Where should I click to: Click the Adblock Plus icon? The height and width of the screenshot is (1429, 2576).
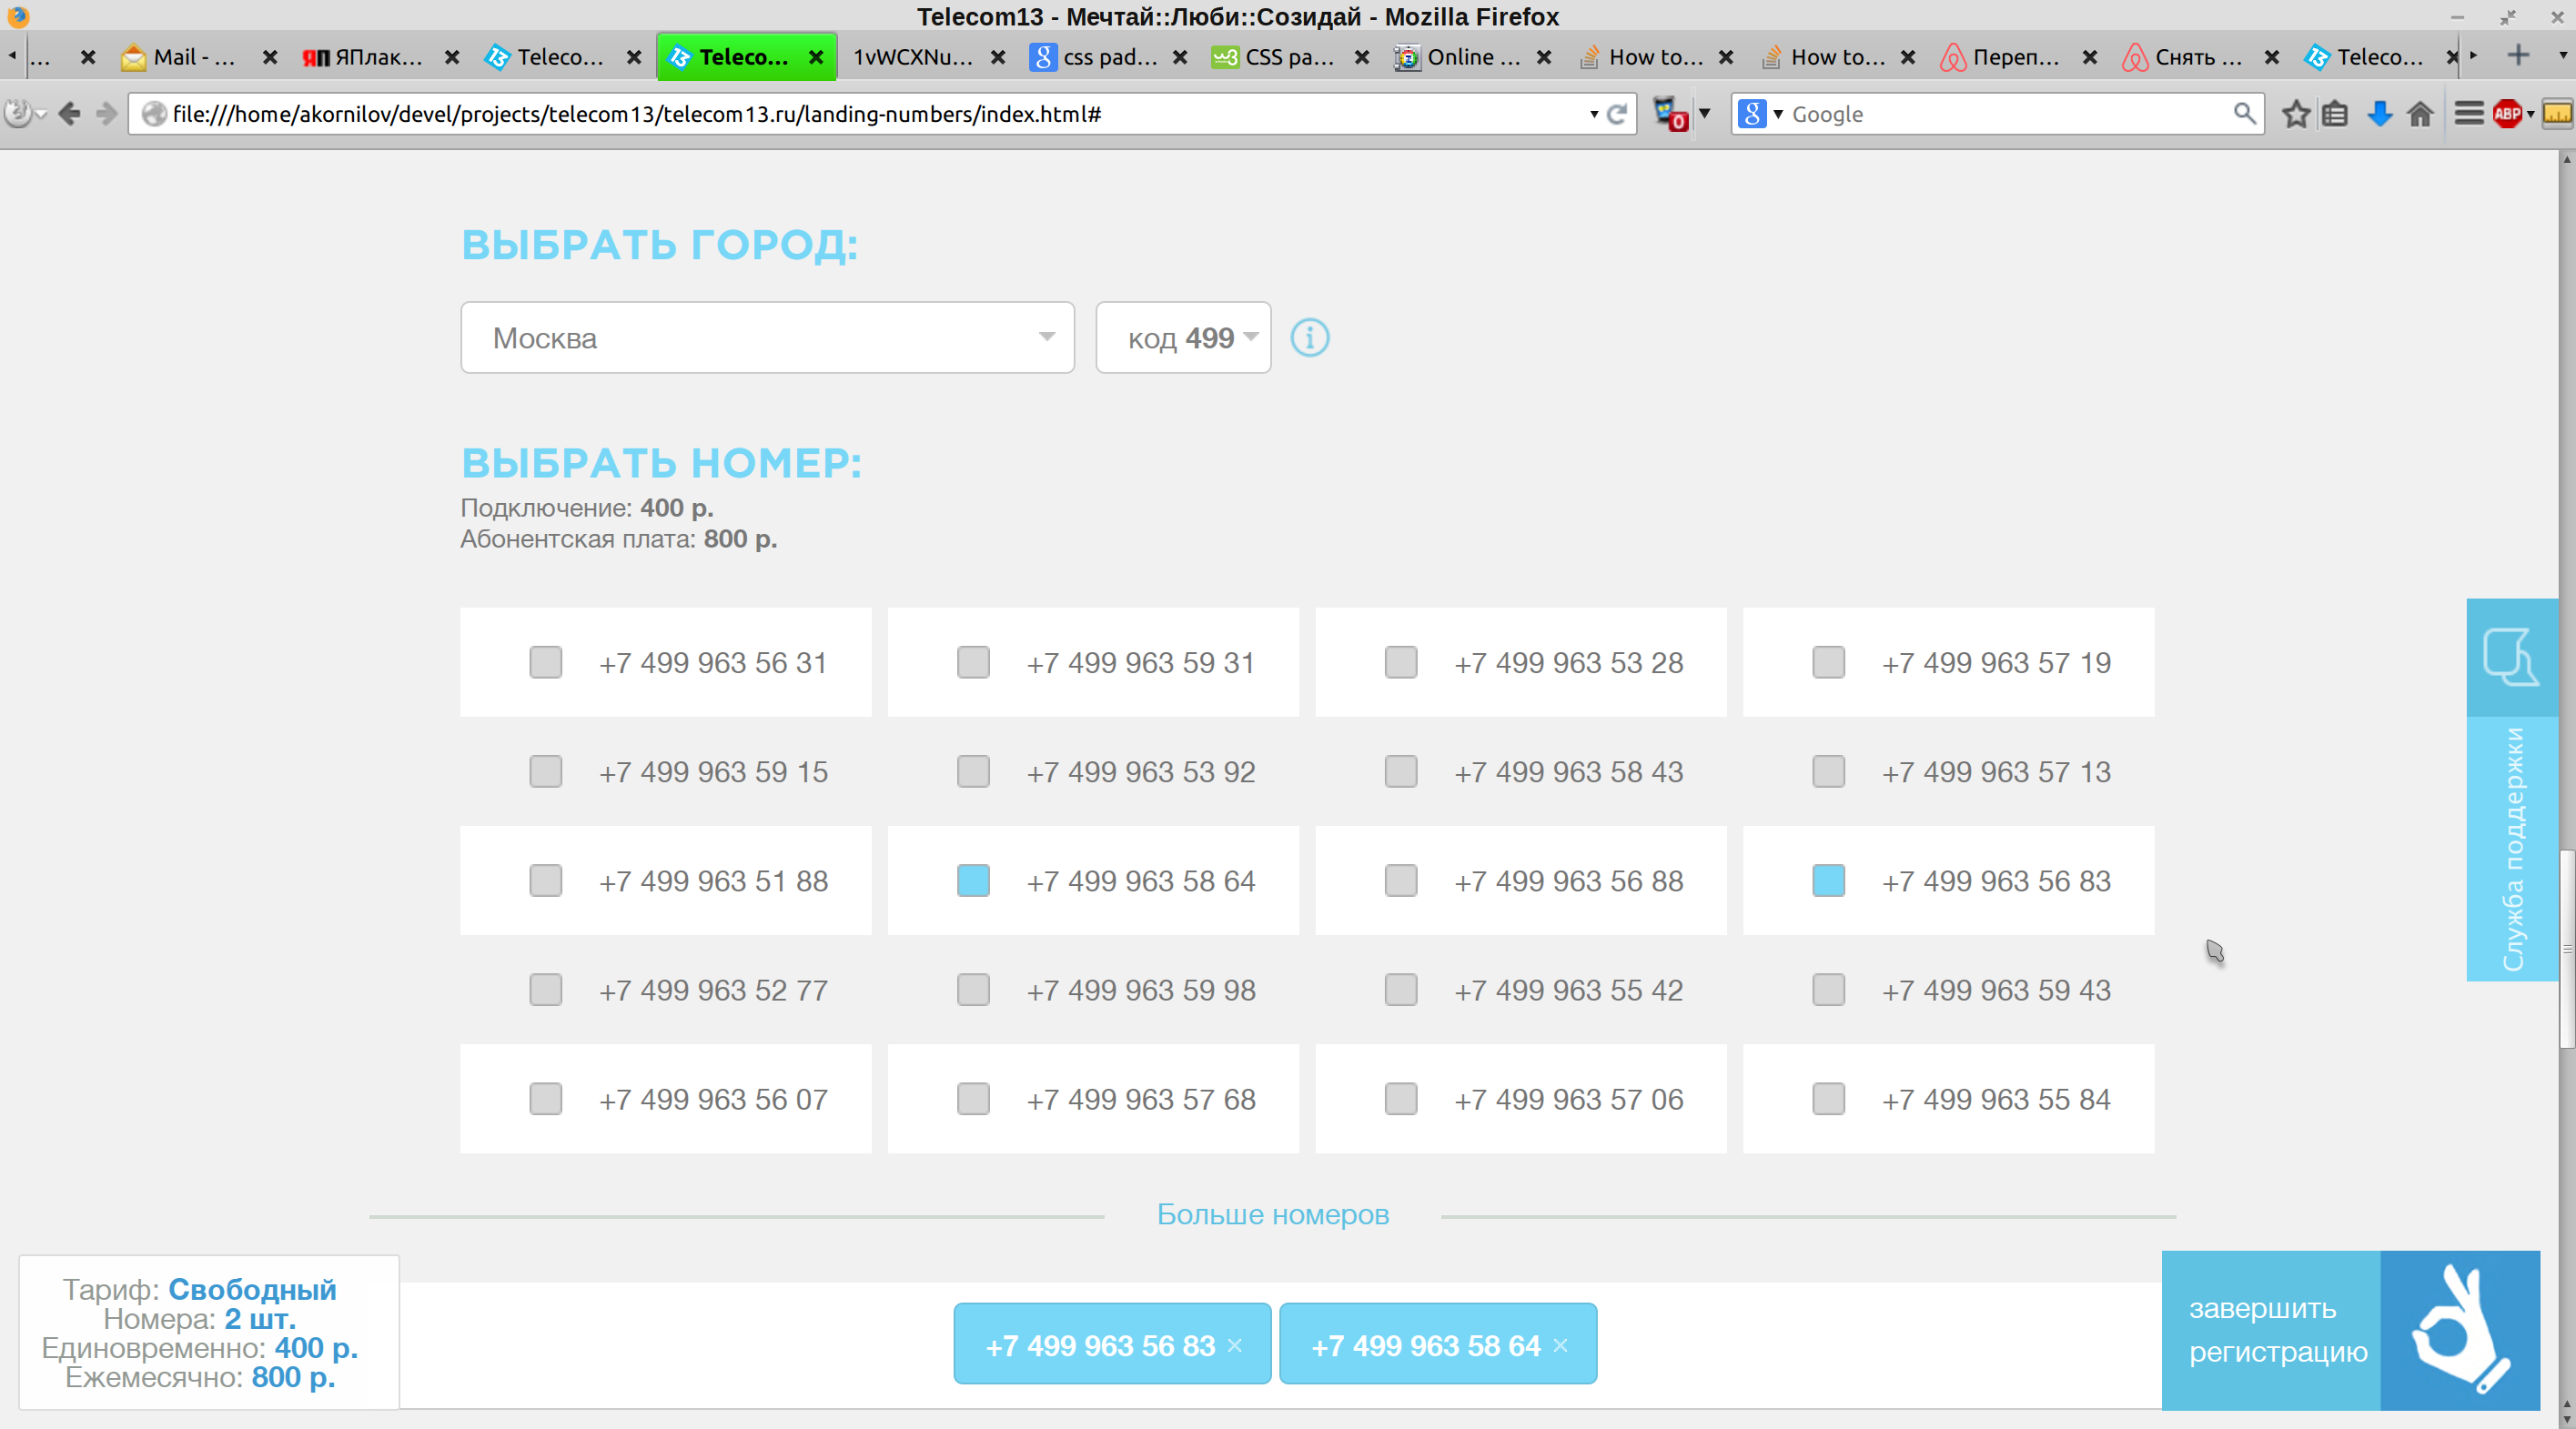(2507, 114)
